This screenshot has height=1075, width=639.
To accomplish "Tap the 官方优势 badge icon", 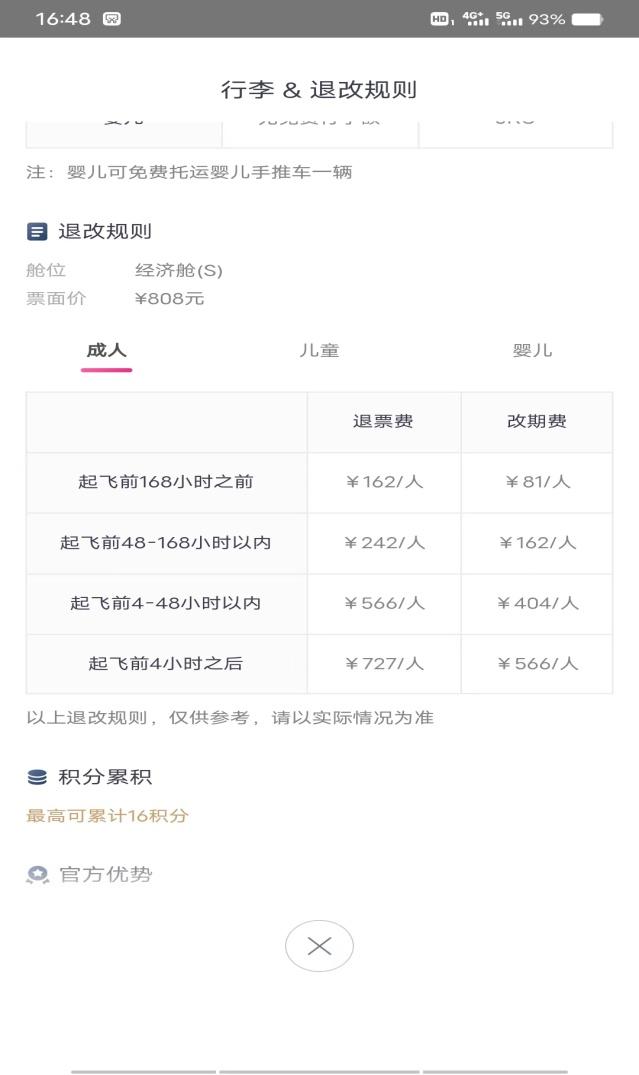I will coord(37,875).
